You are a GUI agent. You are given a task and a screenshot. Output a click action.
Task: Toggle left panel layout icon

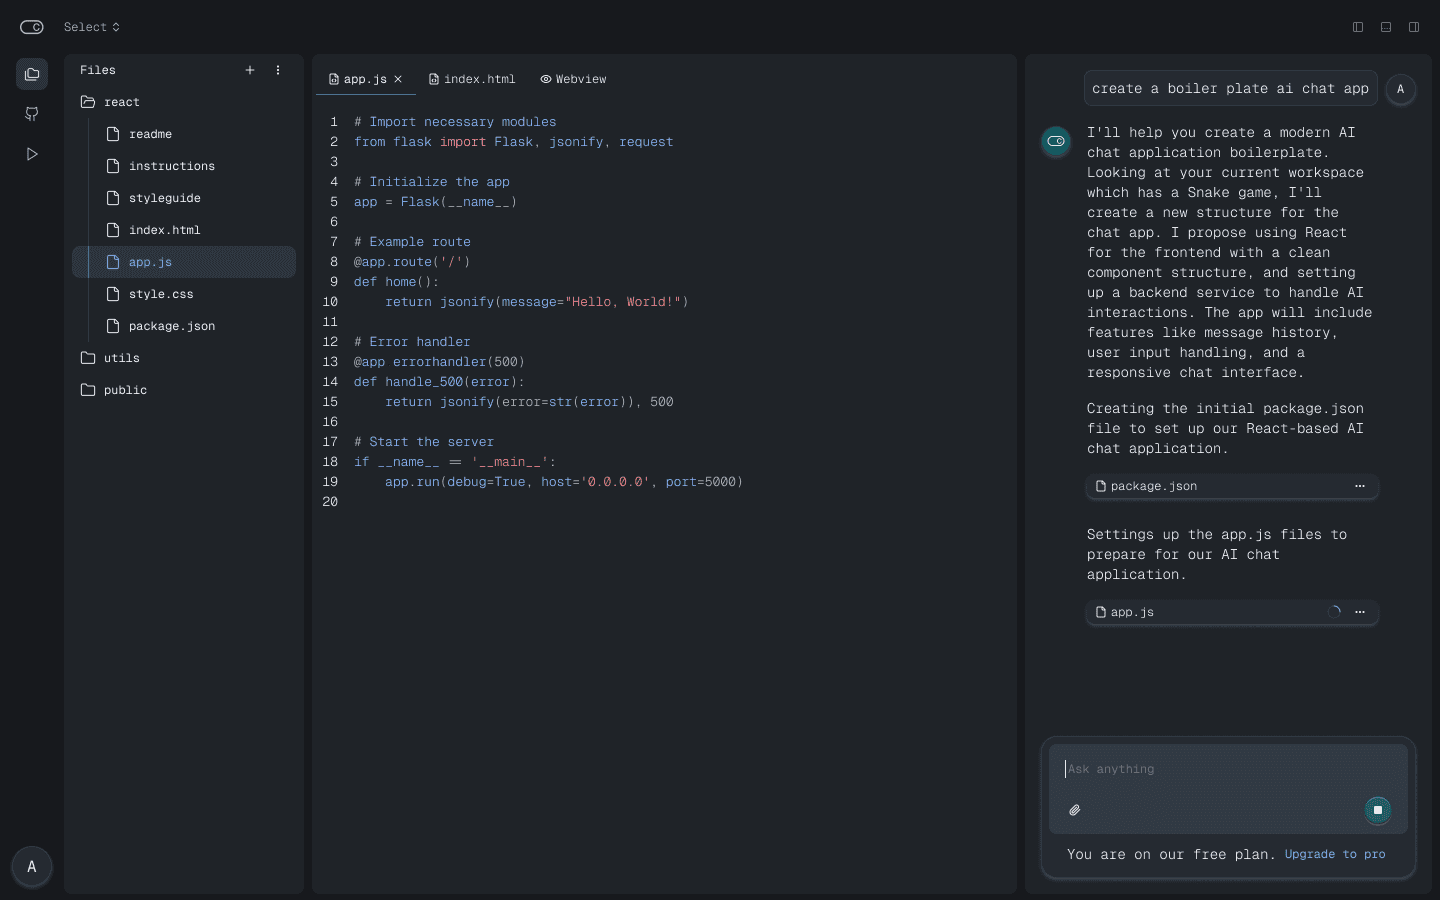coord(1358,27)
